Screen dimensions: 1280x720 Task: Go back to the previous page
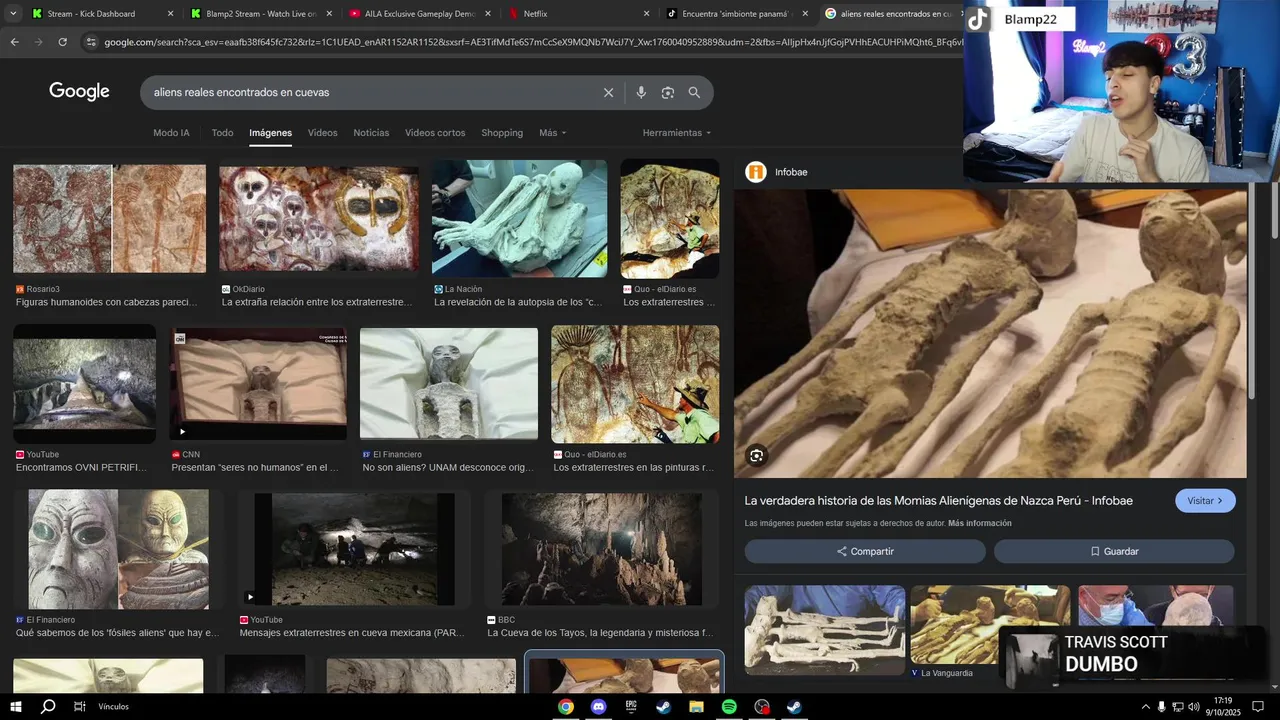(14, 42)
